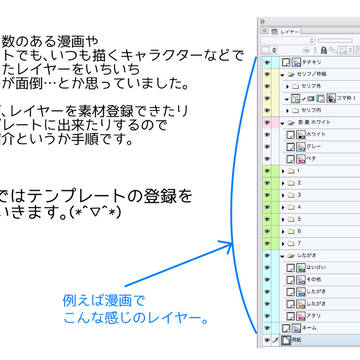This screenshot has width=360, height=360.
Task: Select the layer named はいけい
Action: [316, 267]
